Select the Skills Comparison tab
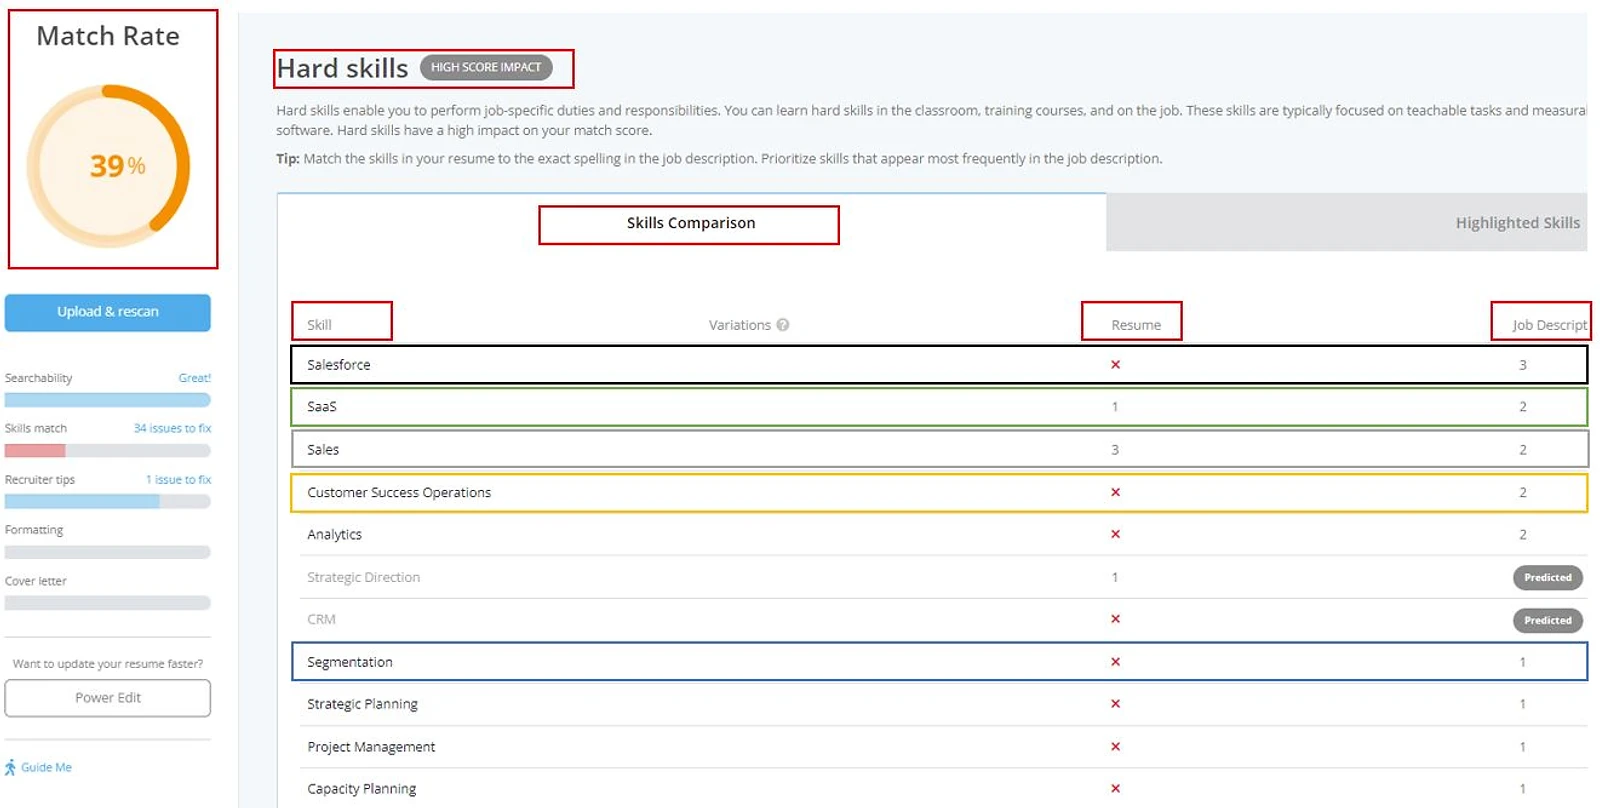The image size is (1600, 808). pos(691,223)
